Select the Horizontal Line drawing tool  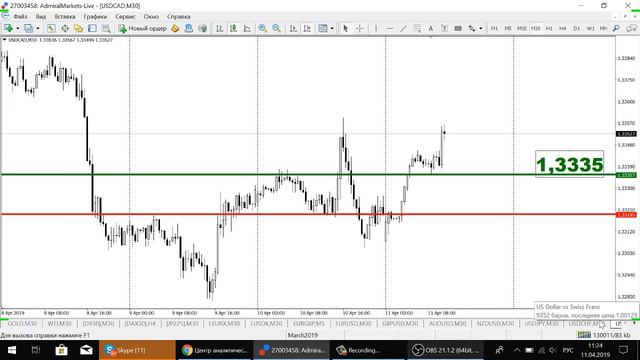click(390, 28)
